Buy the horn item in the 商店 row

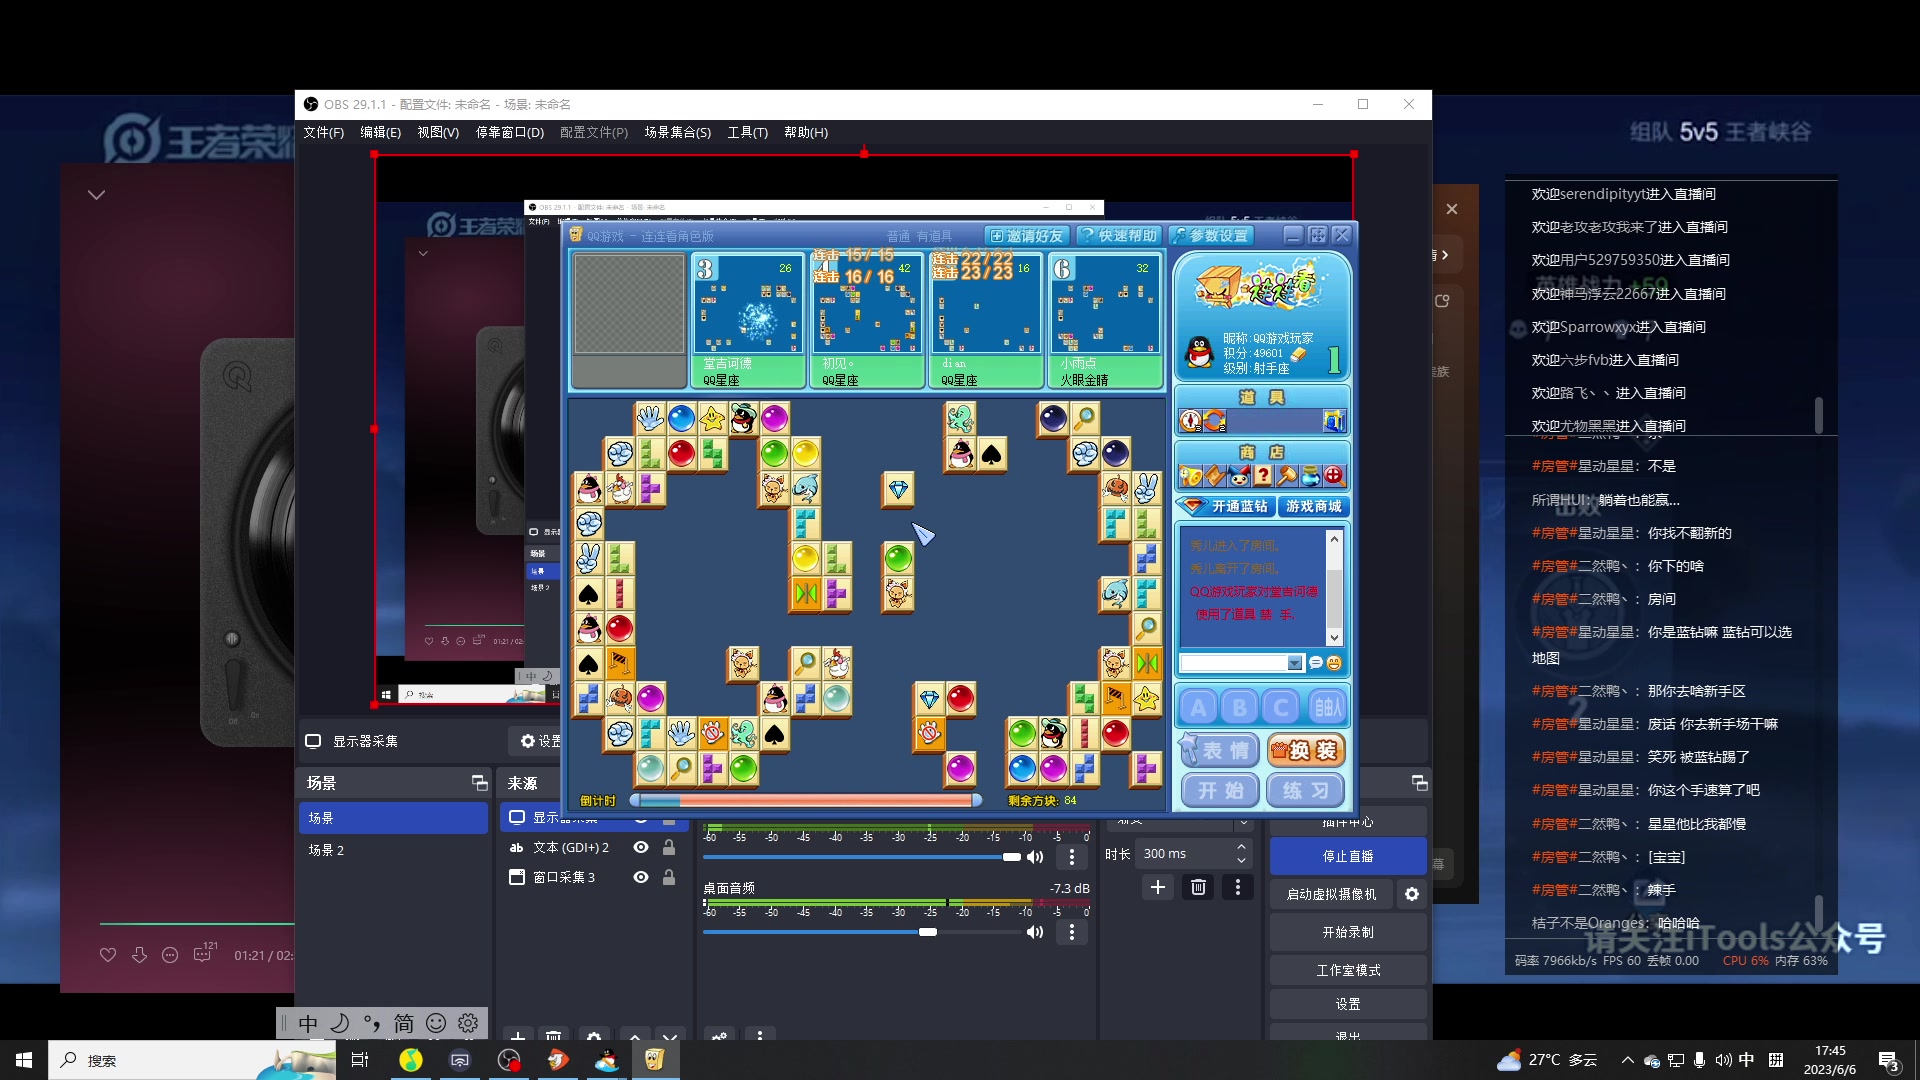tap(1190, 476)
